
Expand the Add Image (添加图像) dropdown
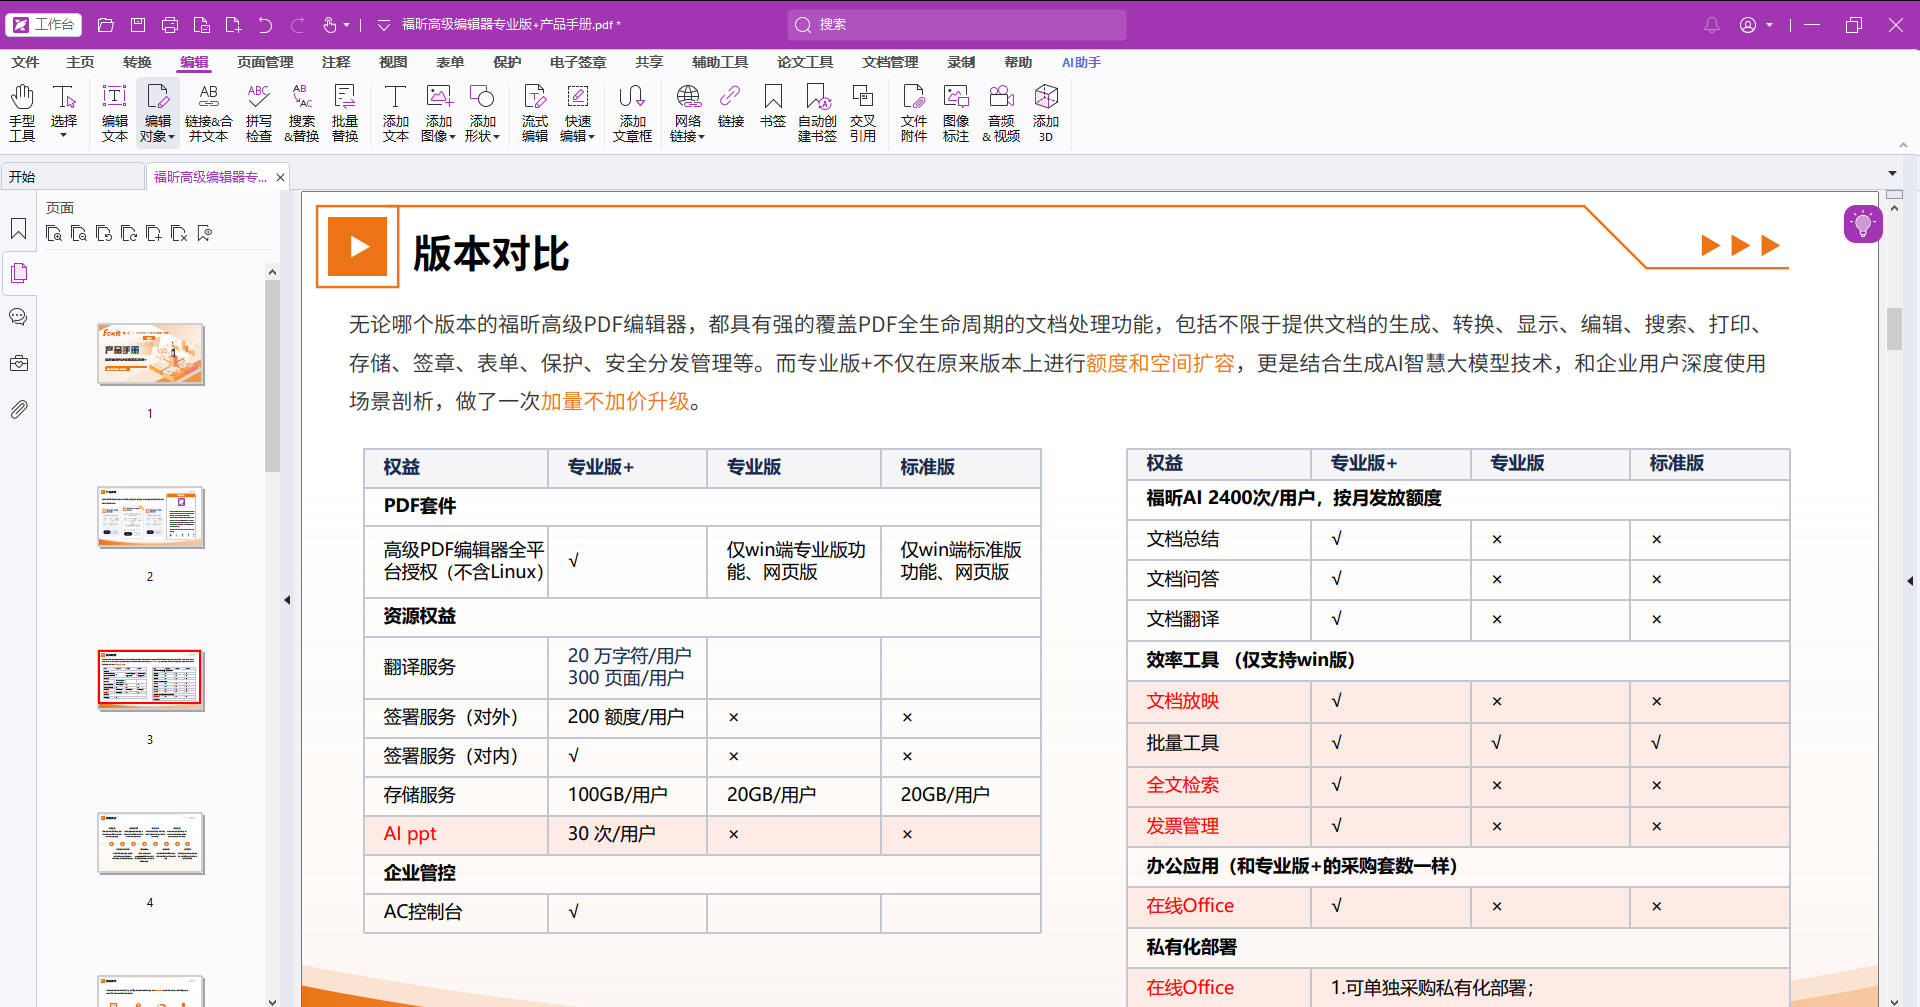[452, 137]
